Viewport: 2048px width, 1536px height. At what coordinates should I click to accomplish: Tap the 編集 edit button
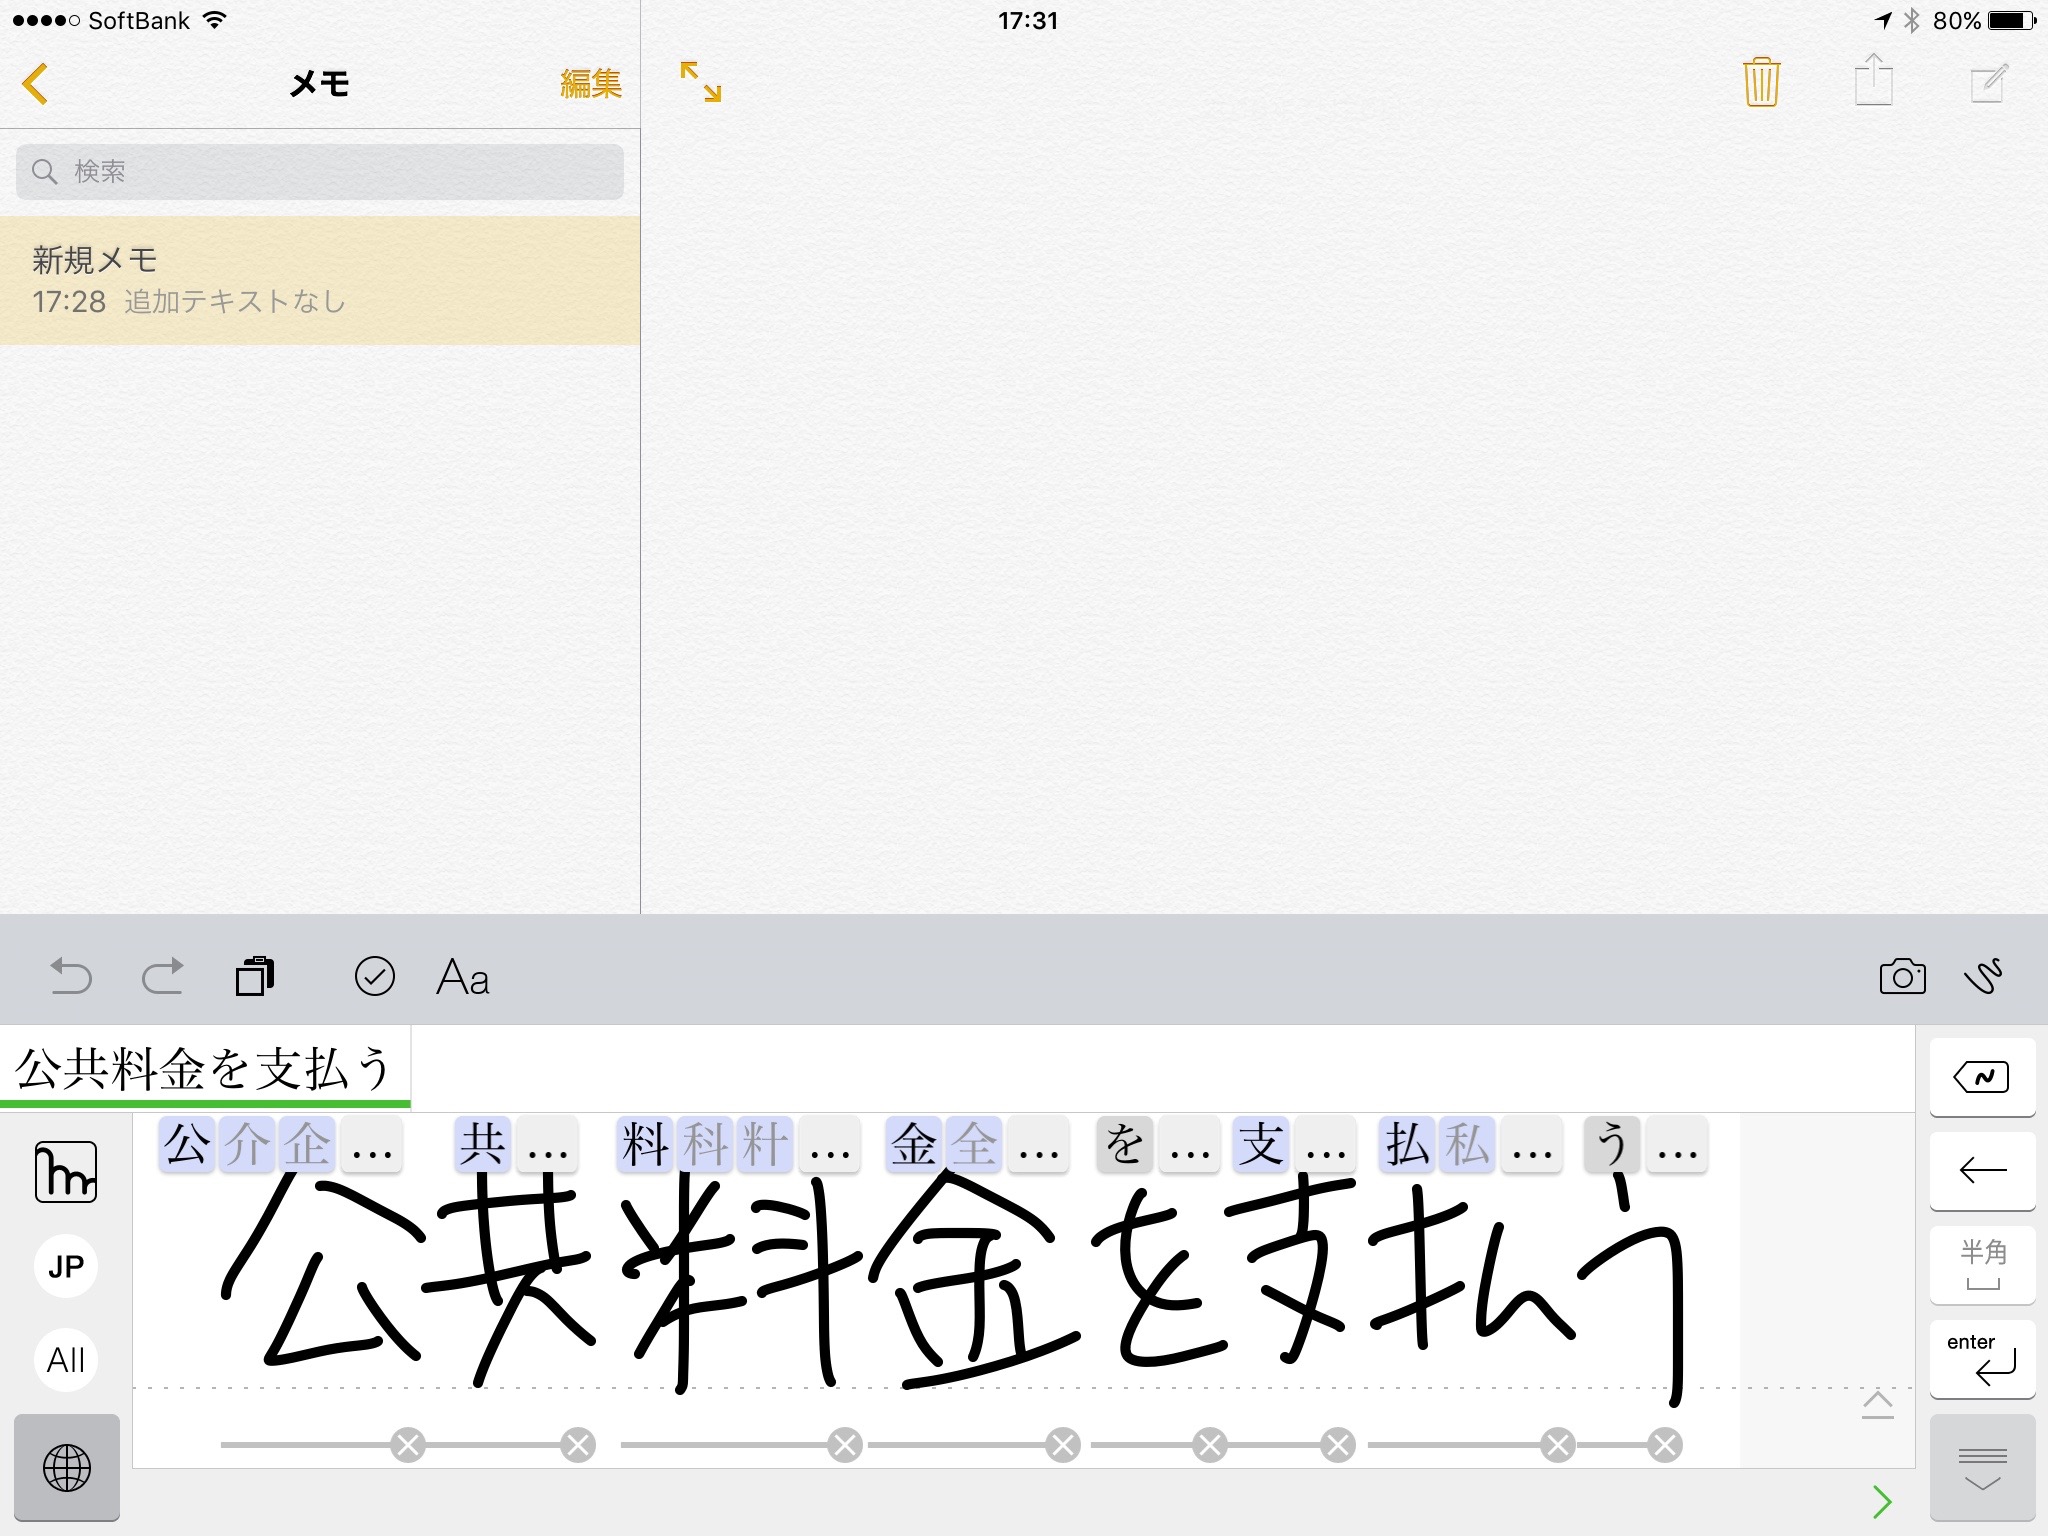coord(590,84)
